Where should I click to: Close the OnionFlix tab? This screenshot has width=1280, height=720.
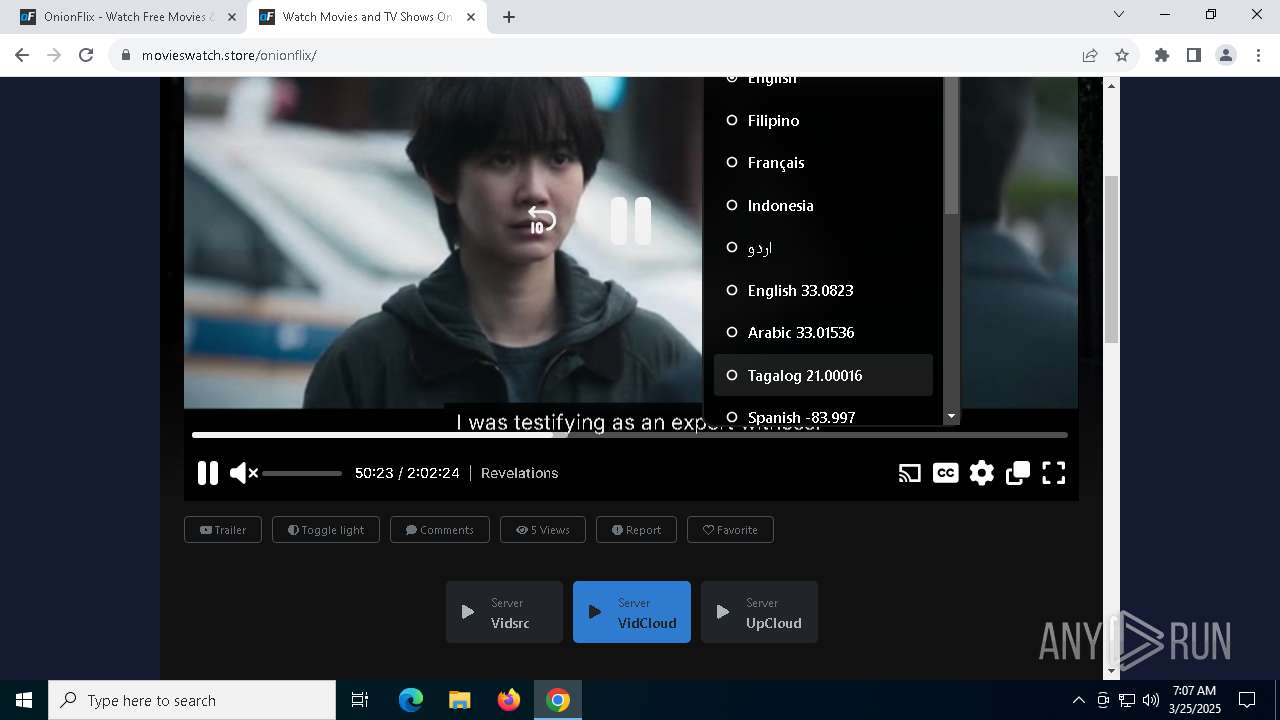coord(232,17)
